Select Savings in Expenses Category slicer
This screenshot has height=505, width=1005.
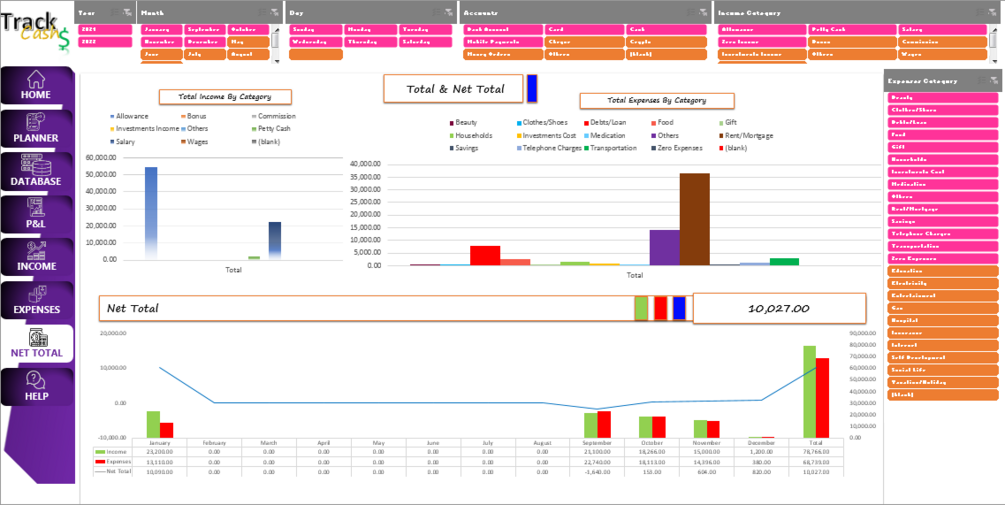[943, 221]
